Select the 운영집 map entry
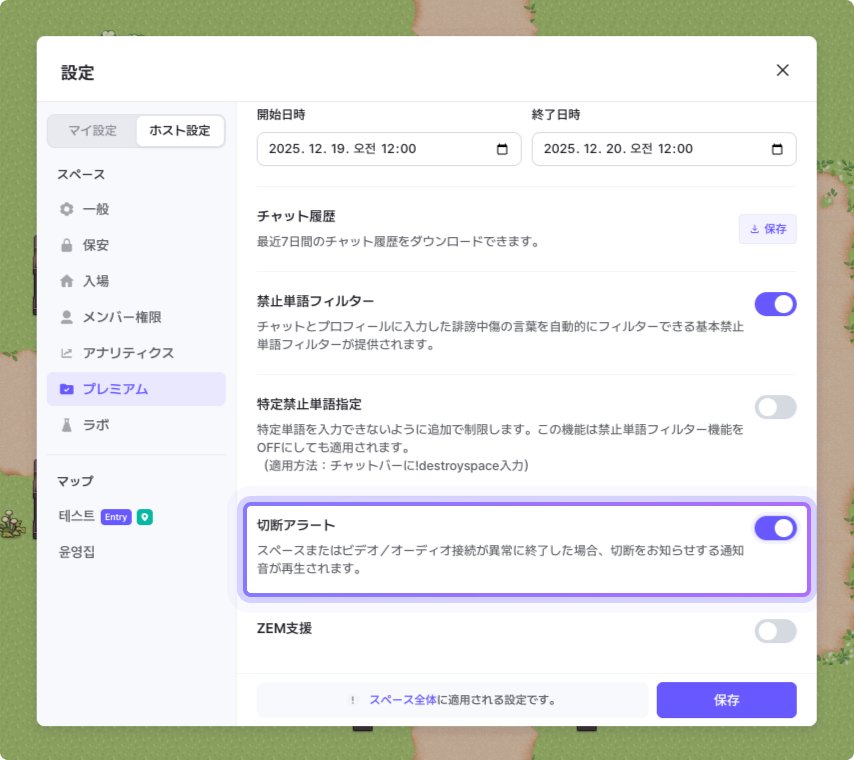The width and height of the screenshot is (854, 760). click(x=77, y=552)
